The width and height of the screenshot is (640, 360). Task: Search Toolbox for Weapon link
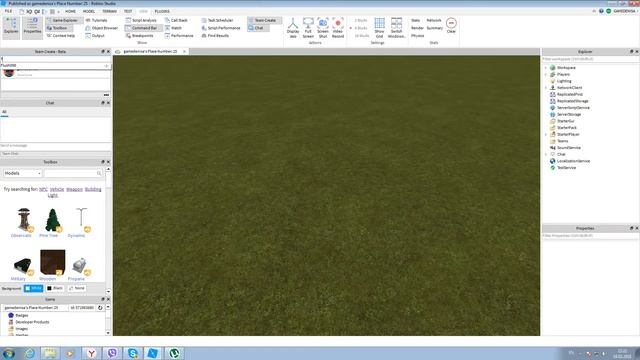click(x=74, y=189)
